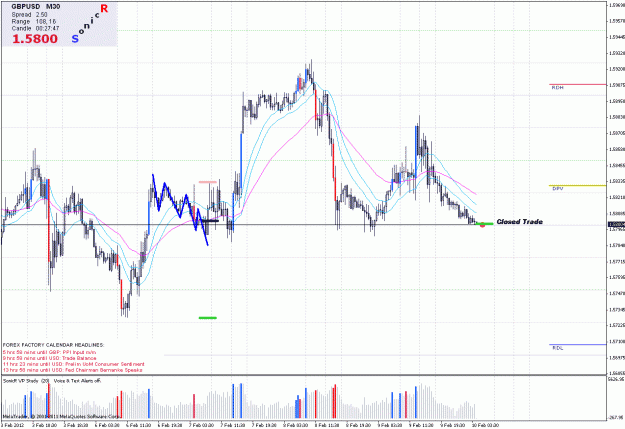Click the RDH text label
Viewport: 625px width, 429px height.
coord(557,88)
